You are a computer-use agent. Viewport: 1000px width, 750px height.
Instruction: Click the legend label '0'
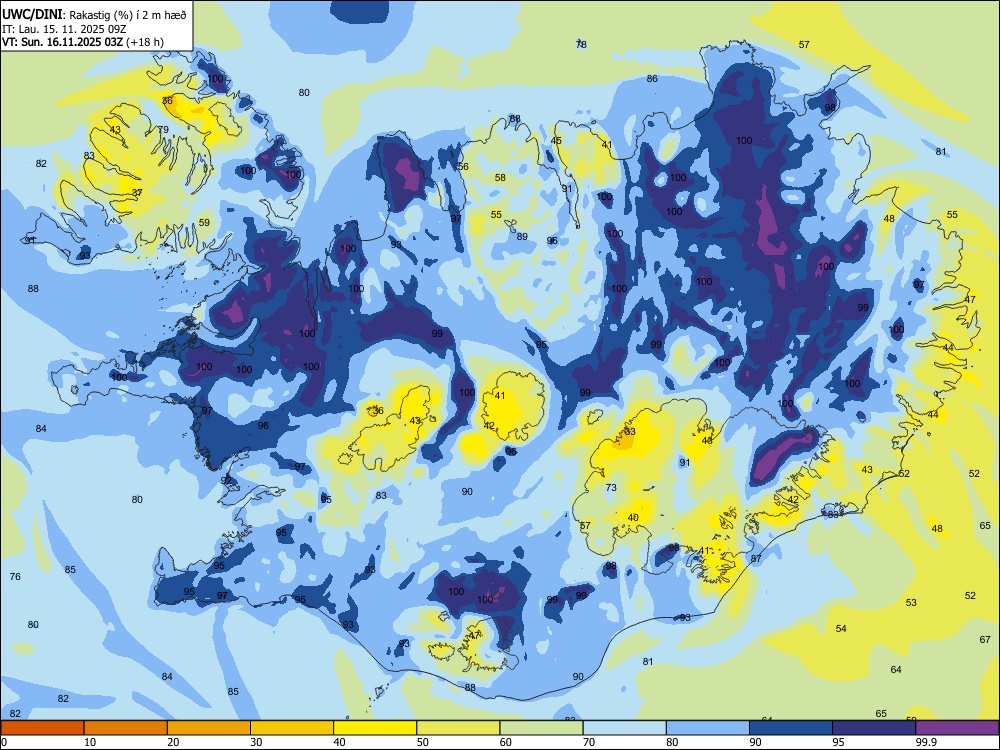[4, 742]
